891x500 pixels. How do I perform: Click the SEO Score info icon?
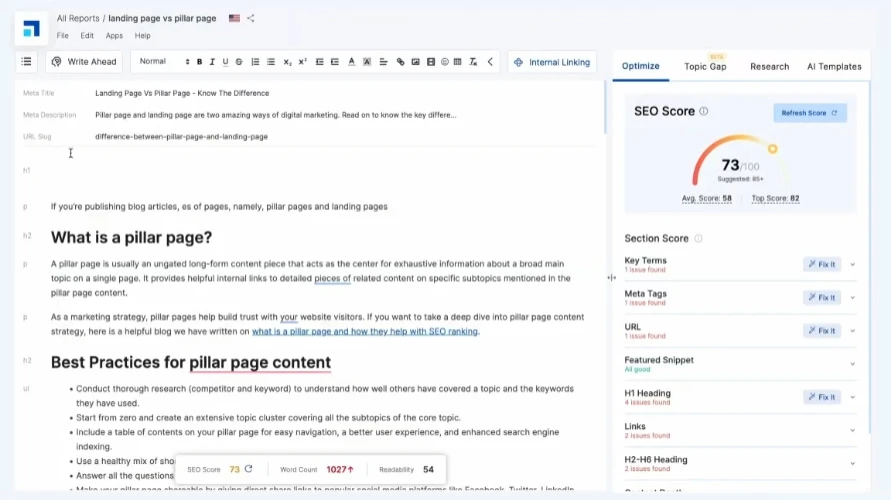[703, 111]
